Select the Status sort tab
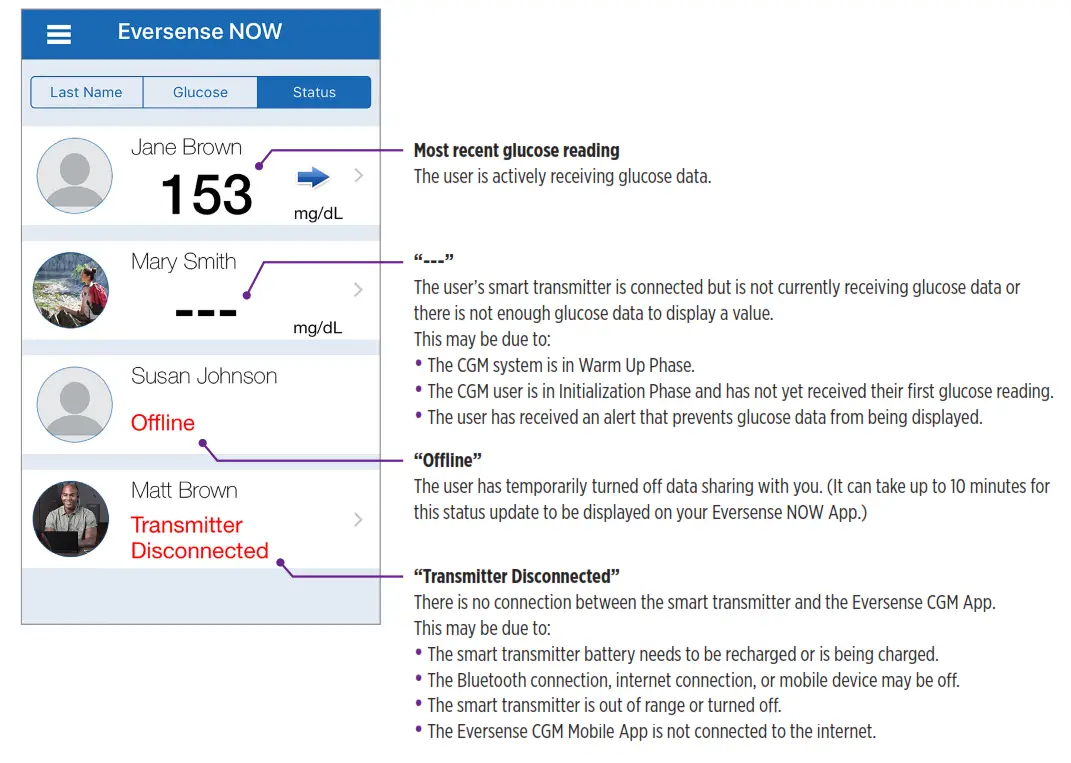The height and width of the screenshot is (763, 1071). click(314, 92)
